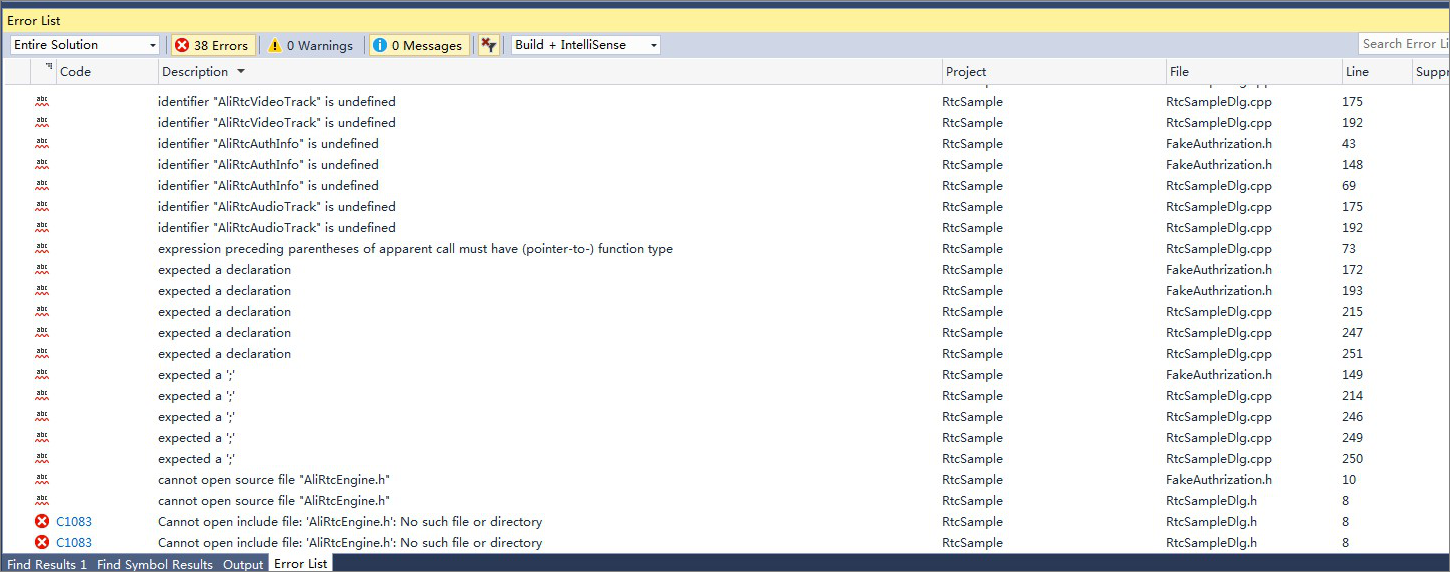The height and width of the screenshot is (572, 1450).
Task: Click FakeAuthrization.h file cell on line 148
Action: pyautogui.click(x=1219, y=165)
